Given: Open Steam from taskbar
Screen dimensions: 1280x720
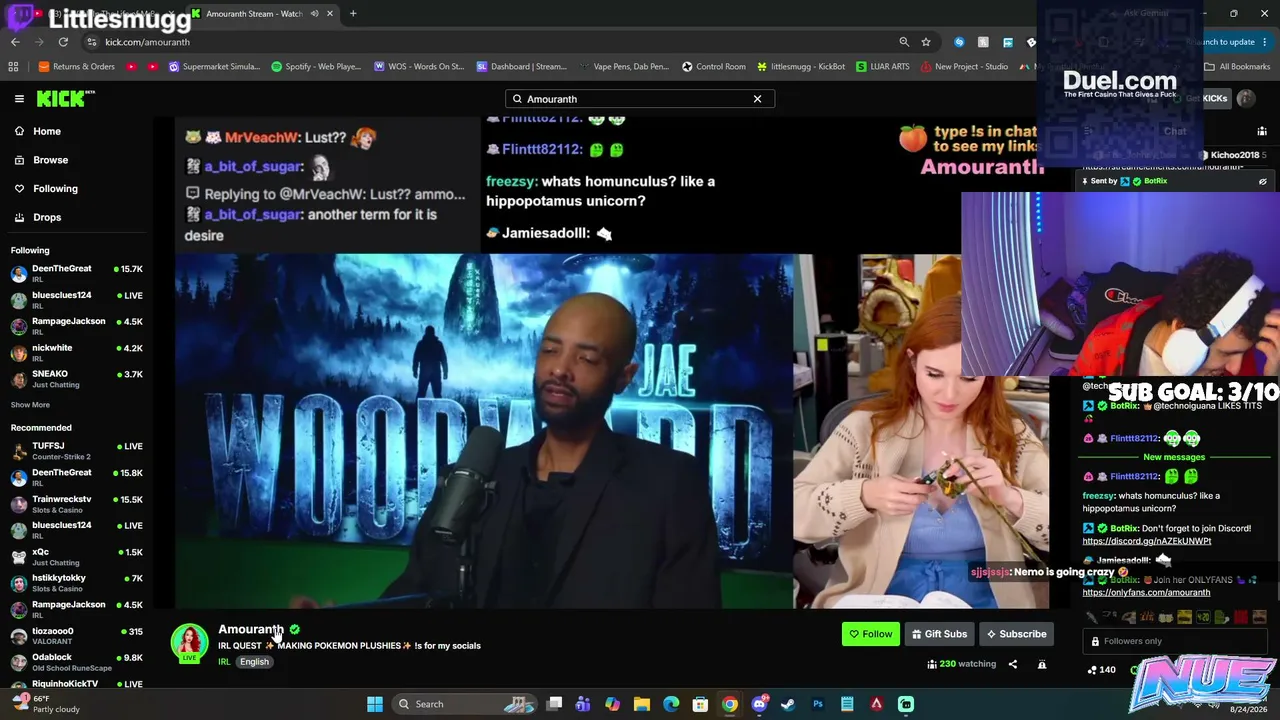Looking at the screenshot, I should (788, 704).
